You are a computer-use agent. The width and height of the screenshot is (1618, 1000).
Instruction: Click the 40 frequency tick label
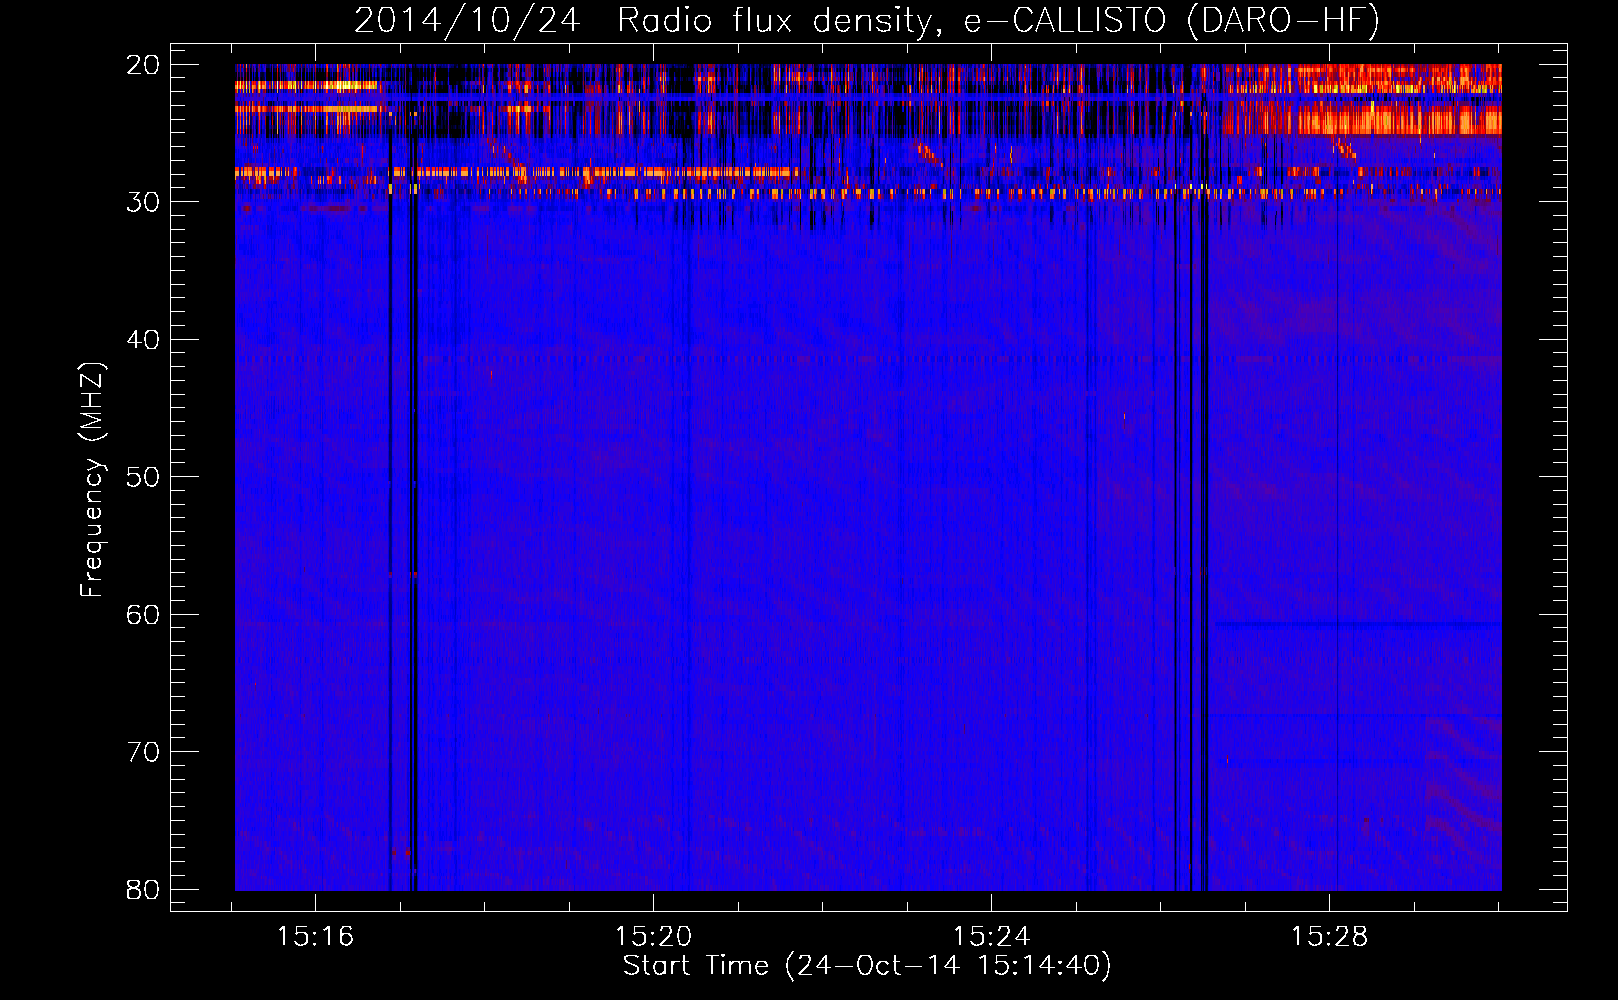pos(143,340)
